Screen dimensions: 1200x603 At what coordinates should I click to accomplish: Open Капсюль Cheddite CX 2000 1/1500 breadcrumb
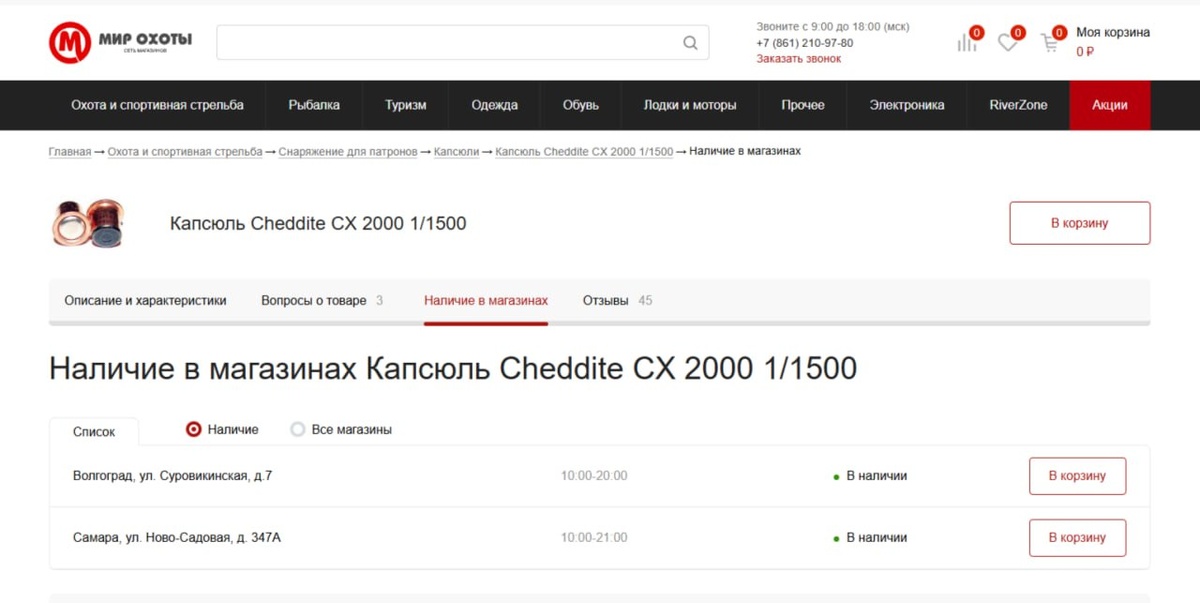point(584,152)
